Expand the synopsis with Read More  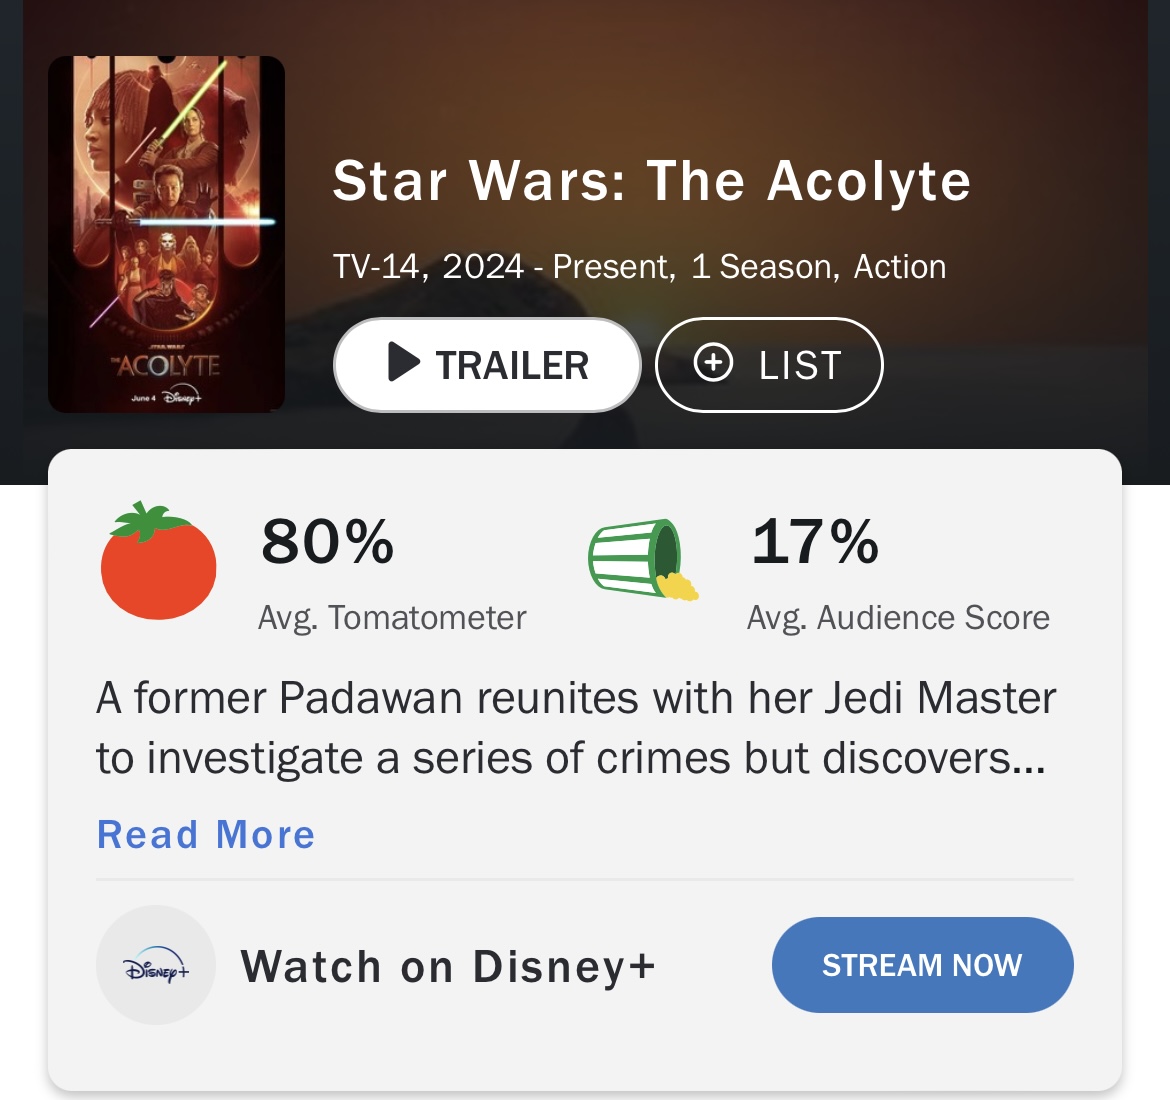pyautogui.click(x=206, y=835)
